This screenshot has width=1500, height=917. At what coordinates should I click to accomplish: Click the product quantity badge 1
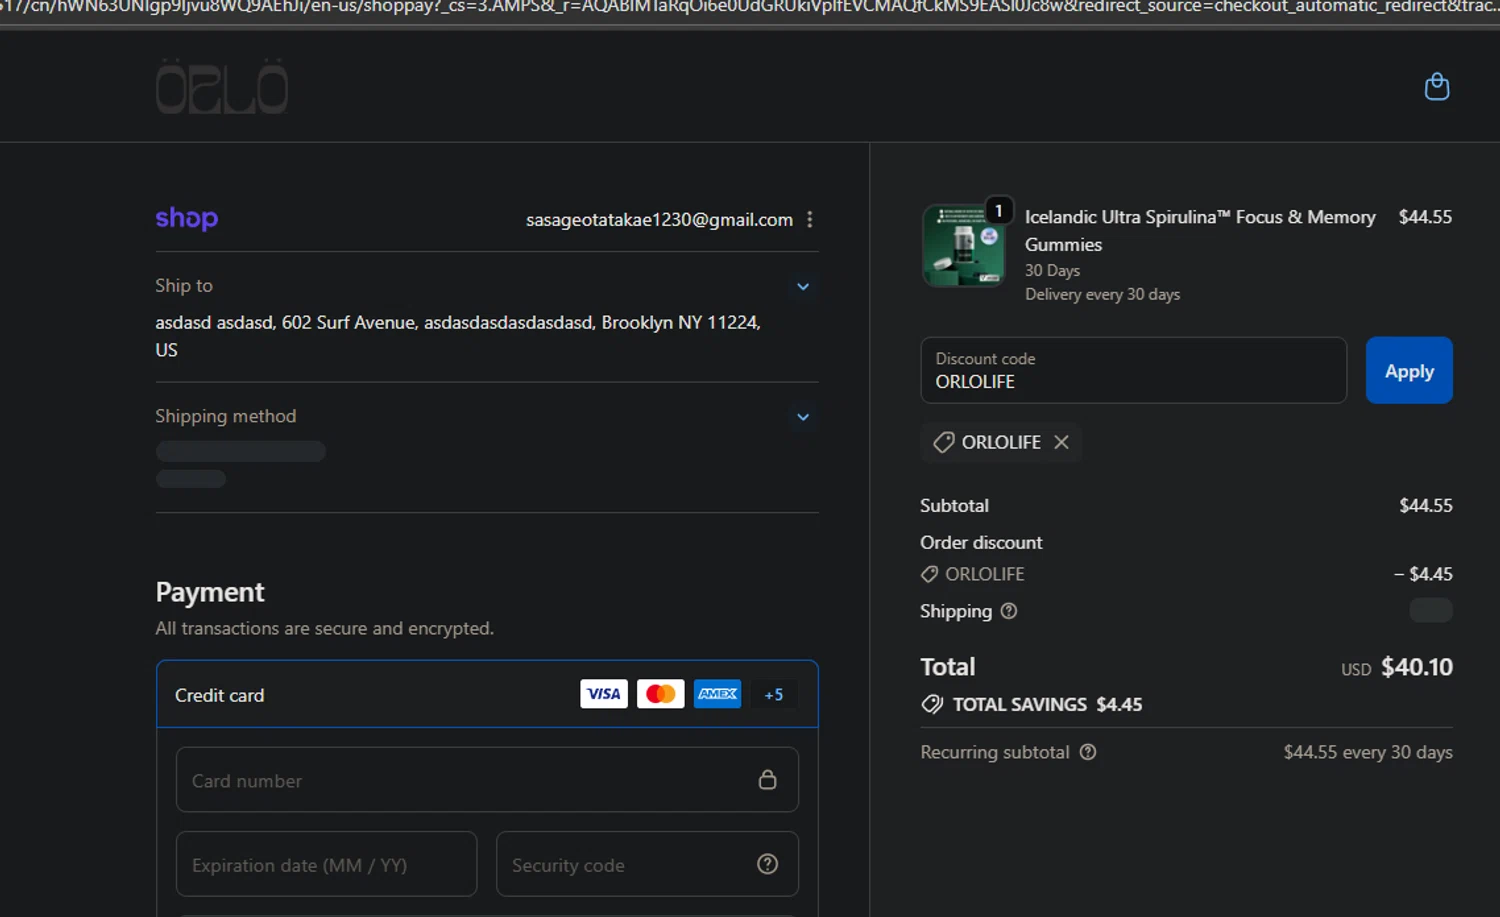(x=998, y=210)
